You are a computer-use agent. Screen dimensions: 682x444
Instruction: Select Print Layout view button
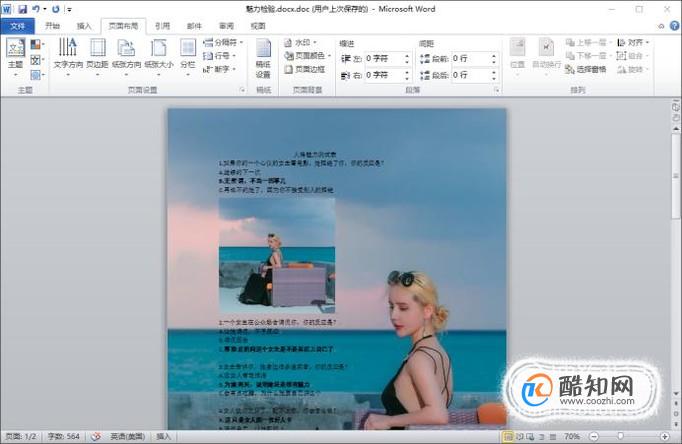point(507,436)
